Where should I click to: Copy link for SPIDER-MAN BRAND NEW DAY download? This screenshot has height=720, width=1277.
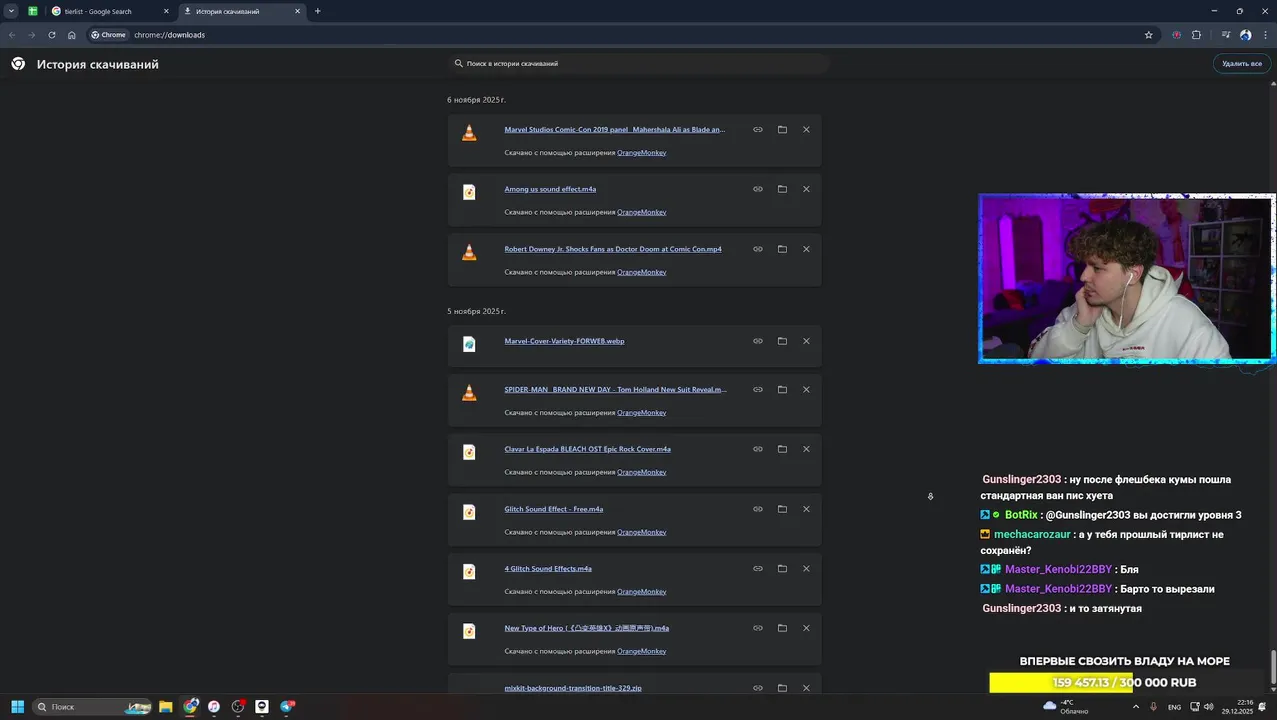(x=758, y=389)
